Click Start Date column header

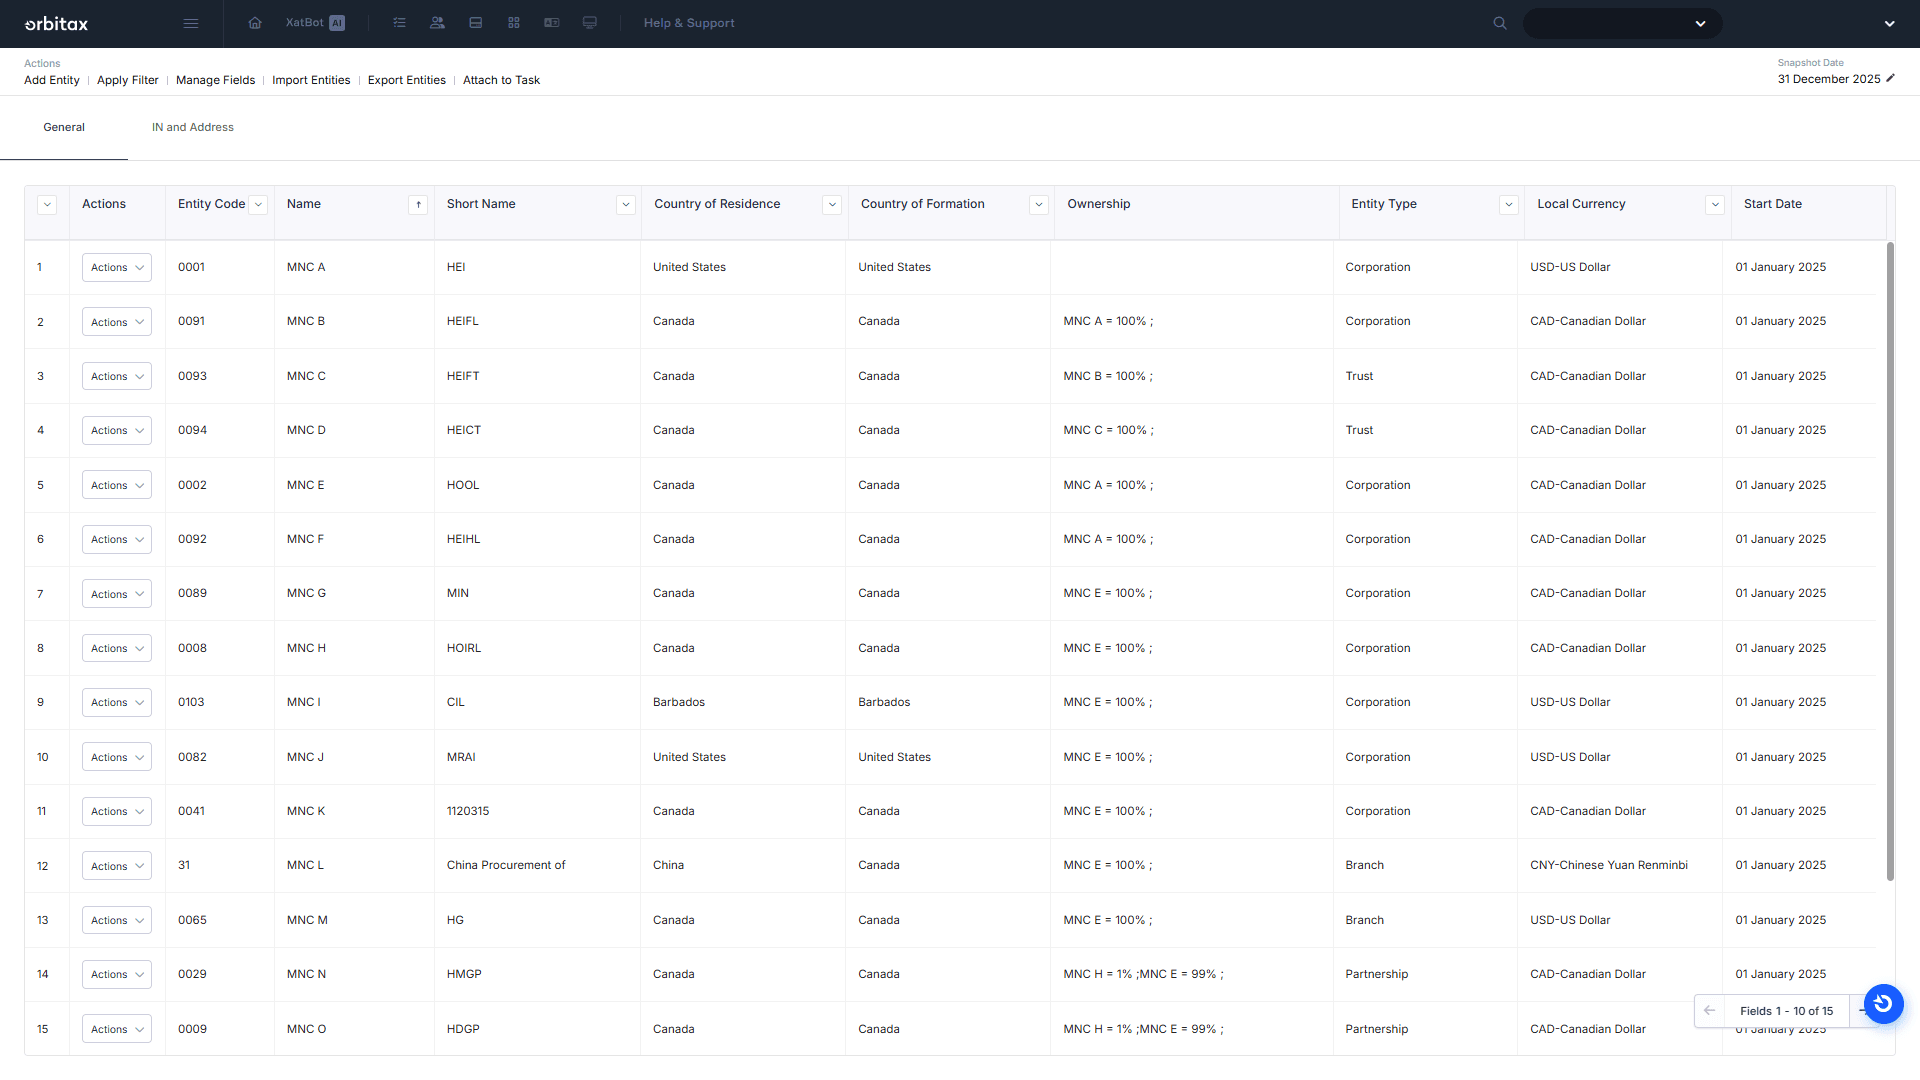point(1773,204)
